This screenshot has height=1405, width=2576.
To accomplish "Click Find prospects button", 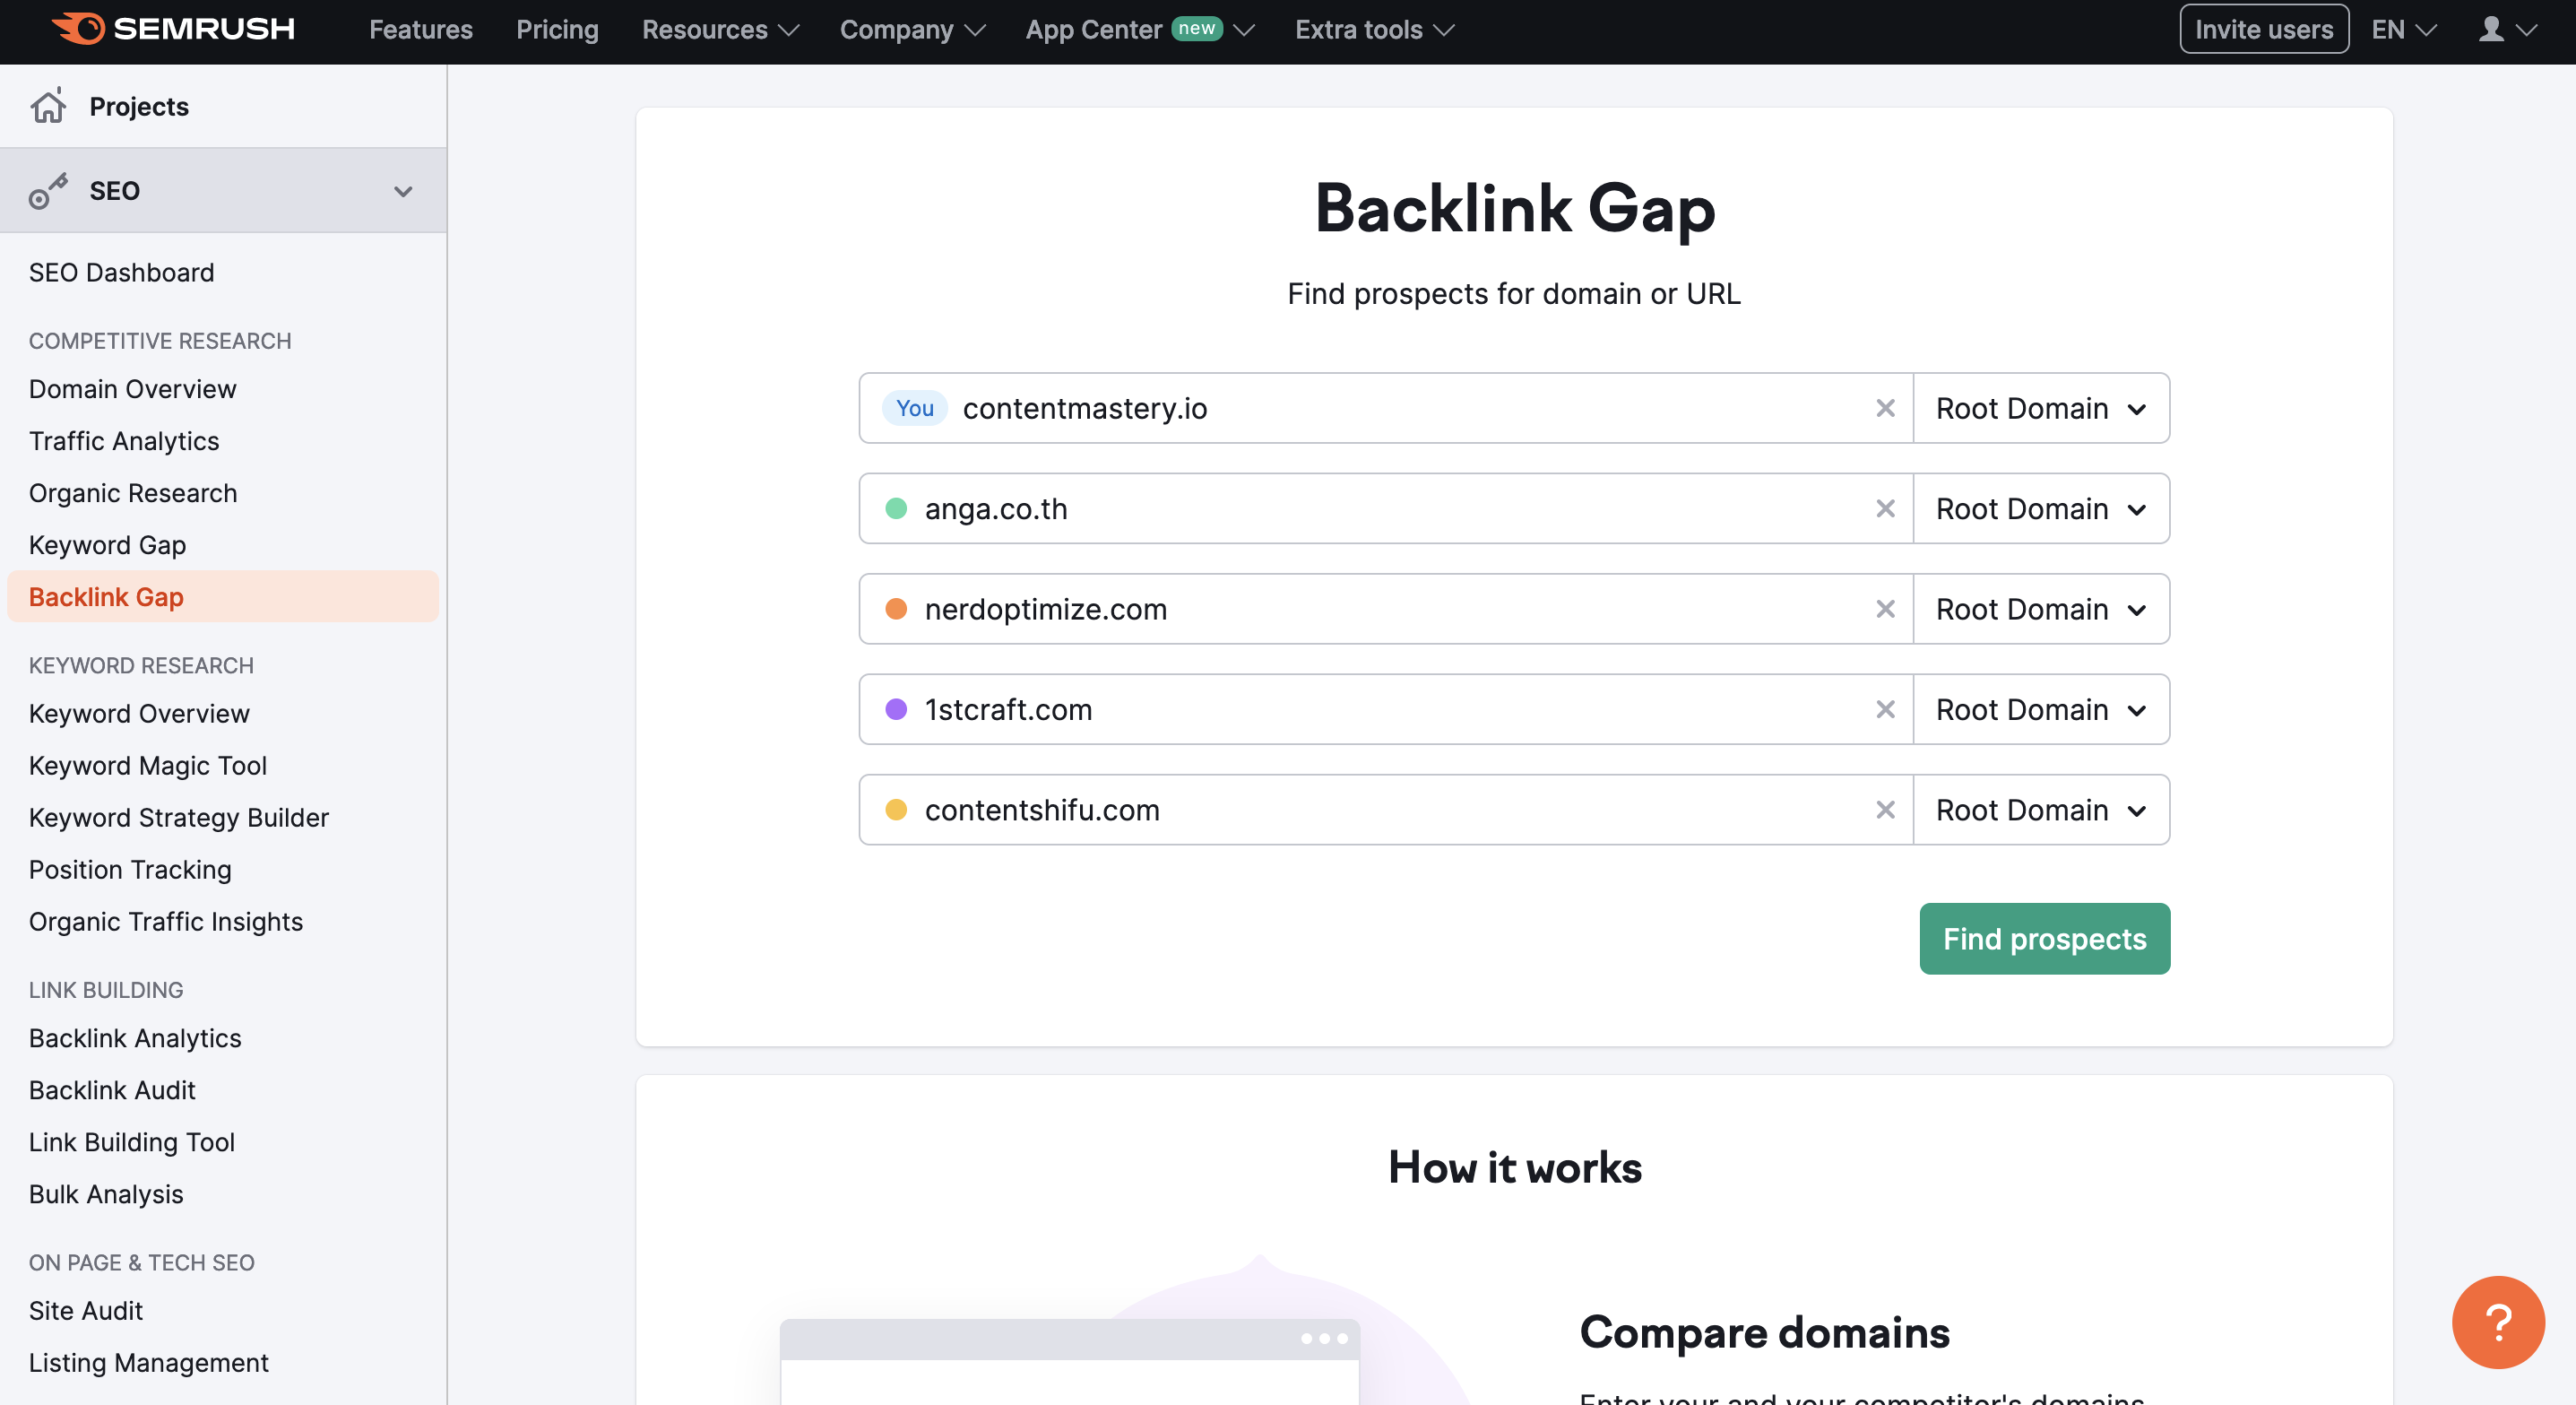I will click(x=2044, y=939).
